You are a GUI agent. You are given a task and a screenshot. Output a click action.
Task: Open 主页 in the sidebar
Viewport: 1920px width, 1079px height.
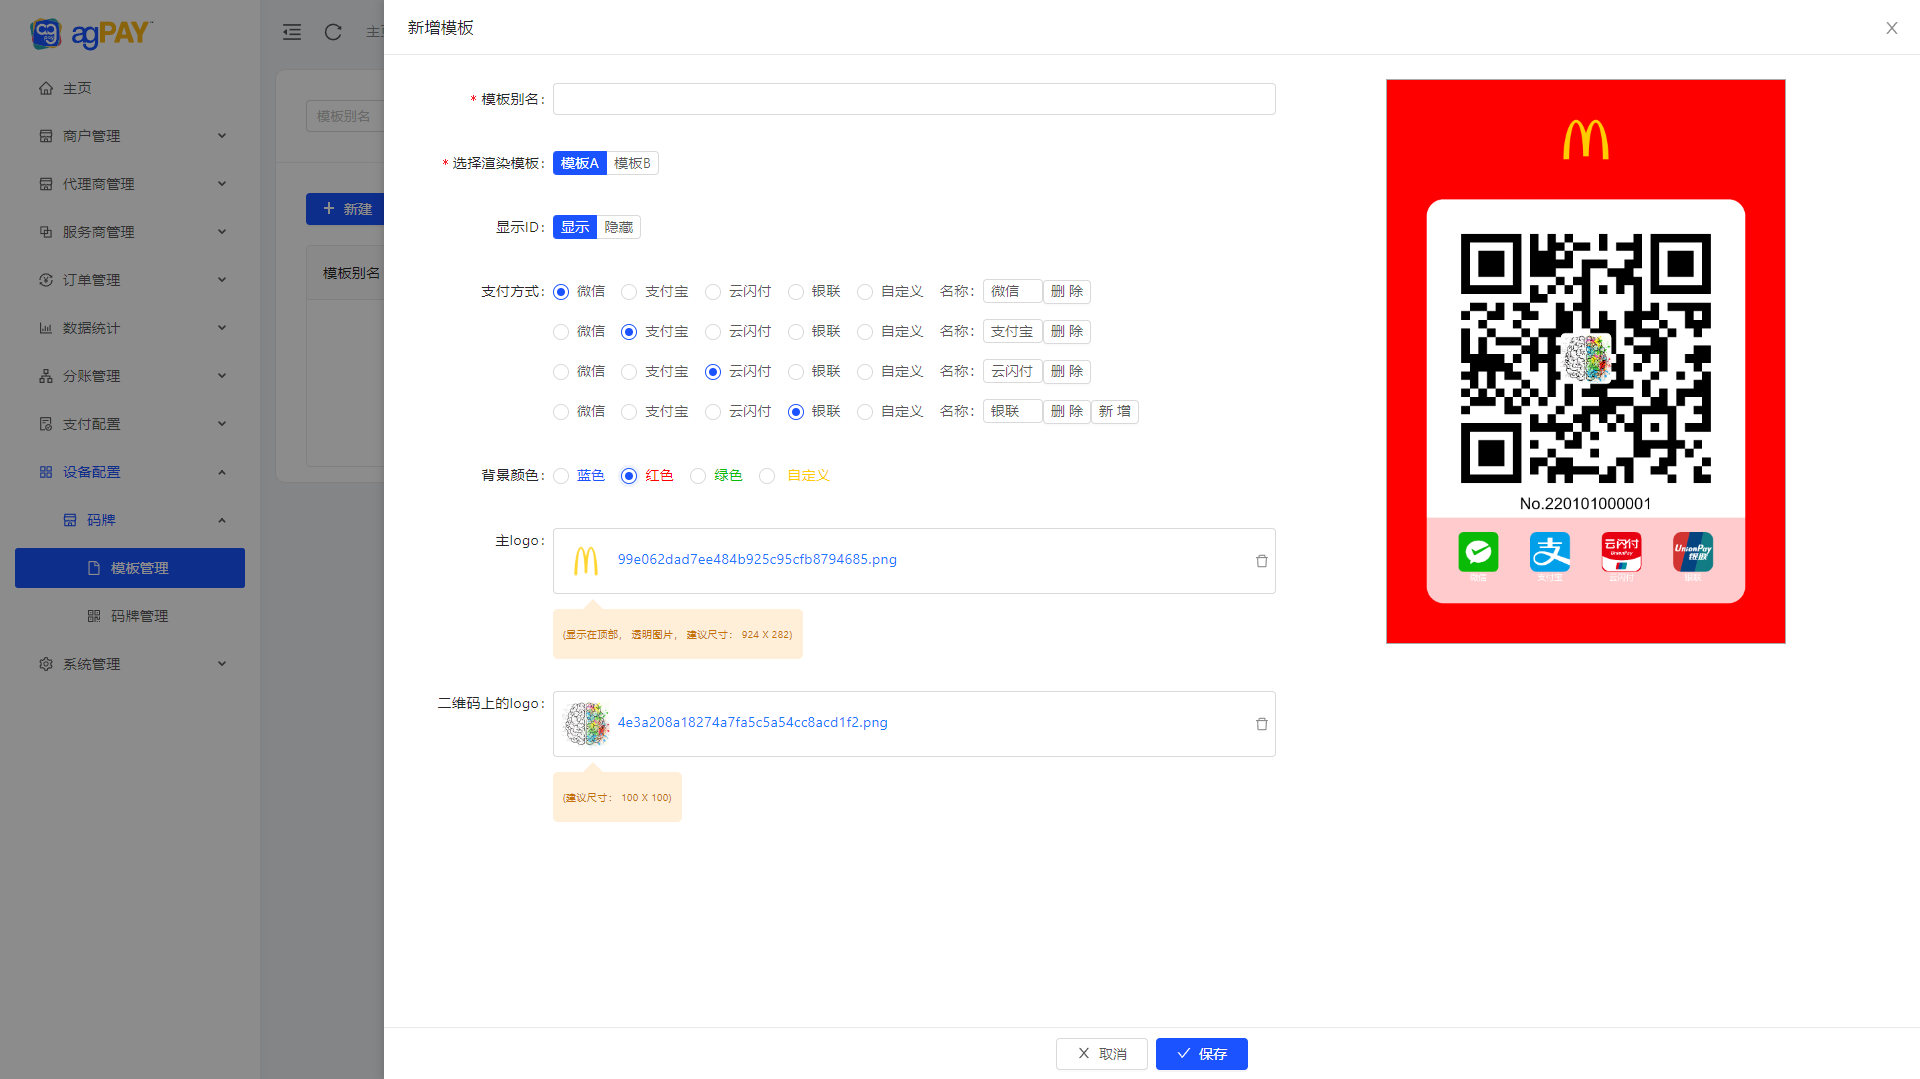(x=130, y=88)
